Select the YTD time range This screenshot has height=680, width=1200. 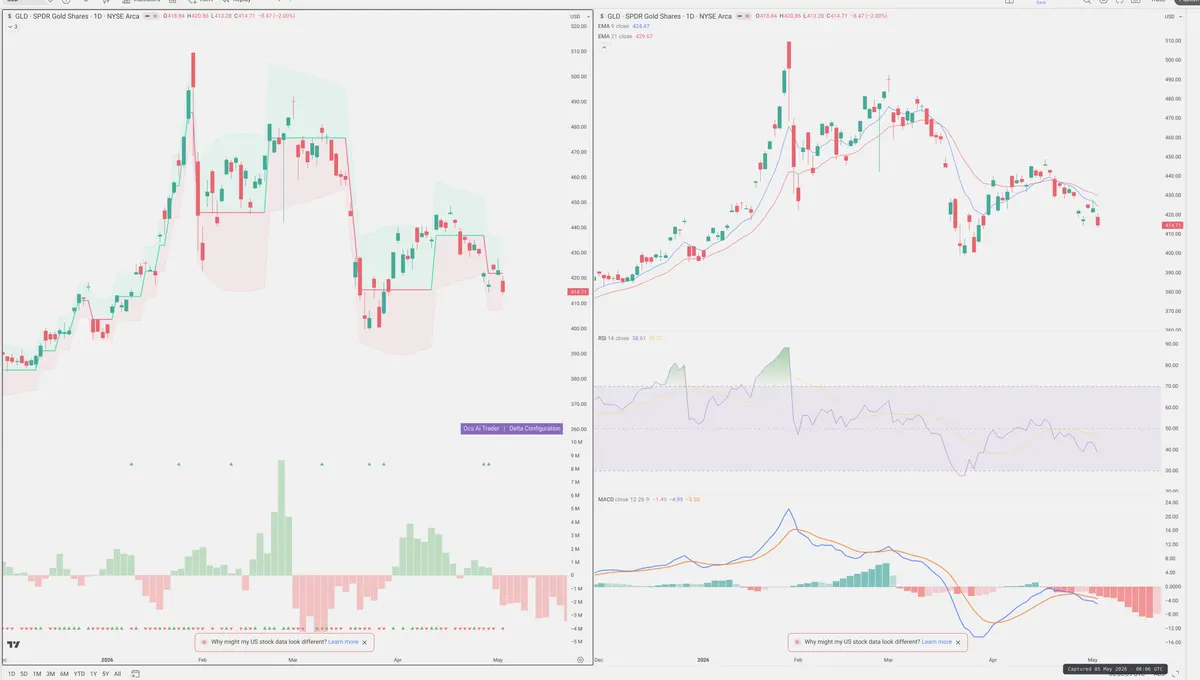pos(79,674)
